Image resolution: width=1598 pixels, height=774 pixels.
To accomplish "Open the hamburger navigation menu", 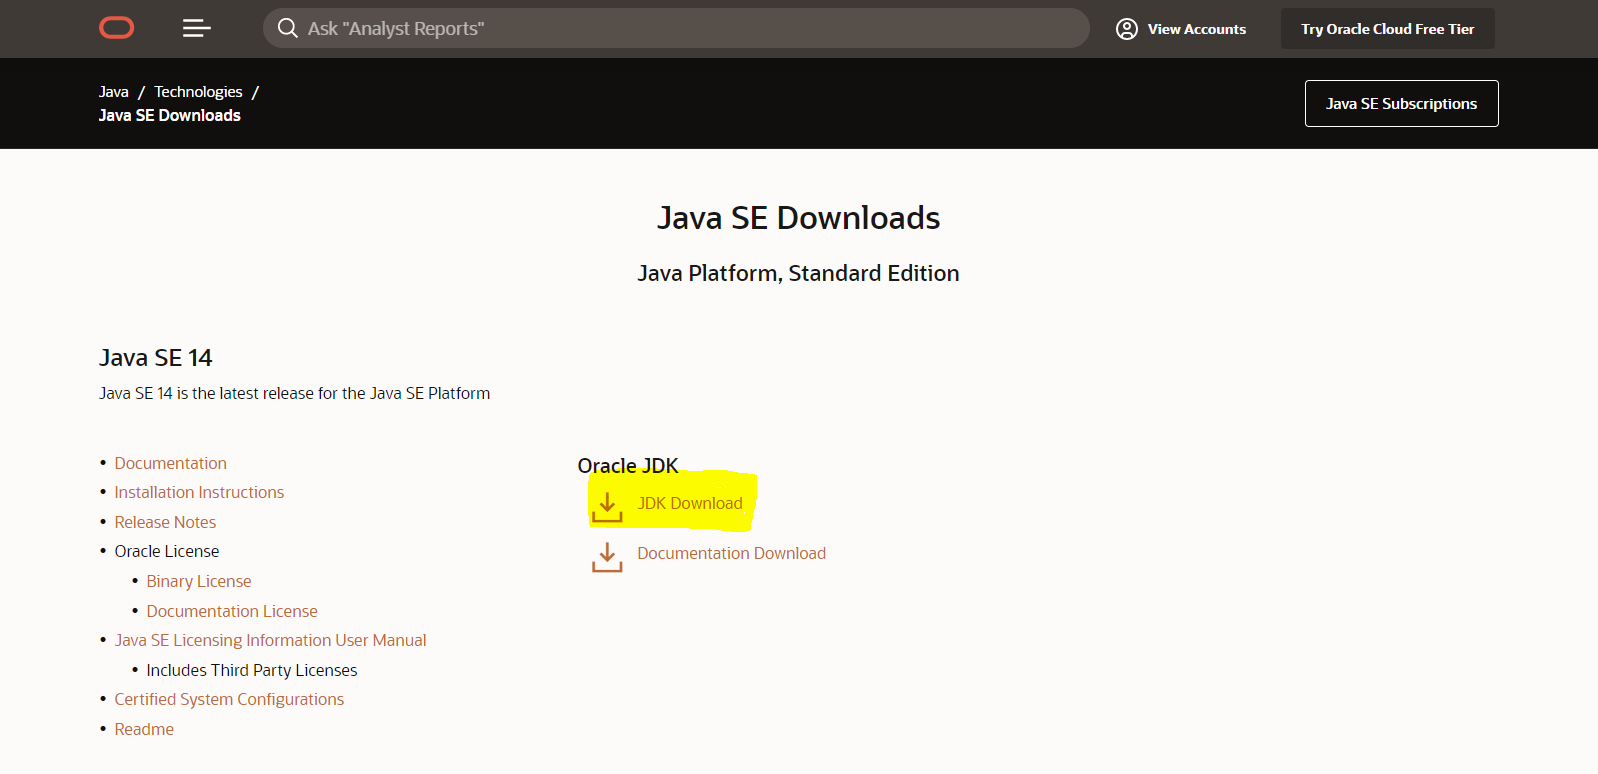I will [x=196, y=28].
